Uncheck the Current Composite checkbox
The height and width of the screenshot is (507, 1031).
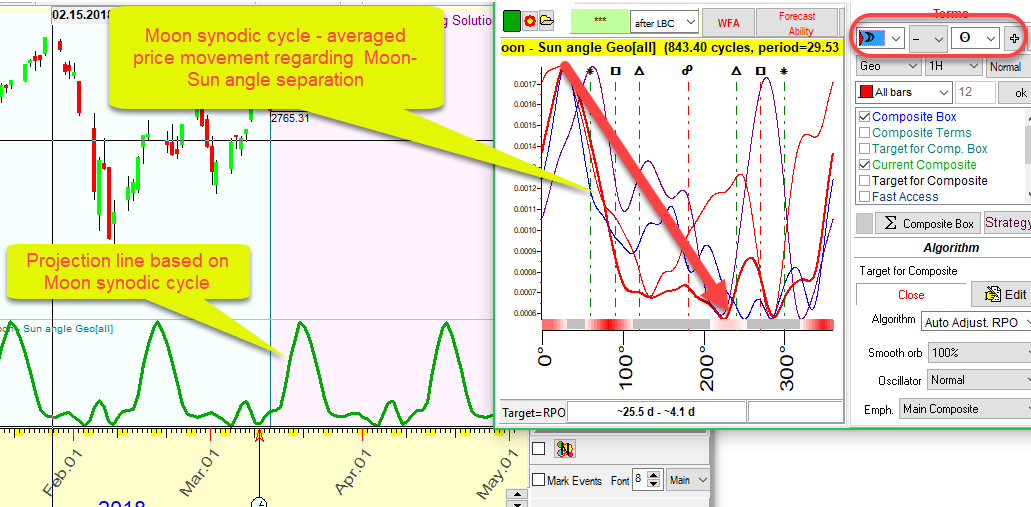tap(864, 165)
